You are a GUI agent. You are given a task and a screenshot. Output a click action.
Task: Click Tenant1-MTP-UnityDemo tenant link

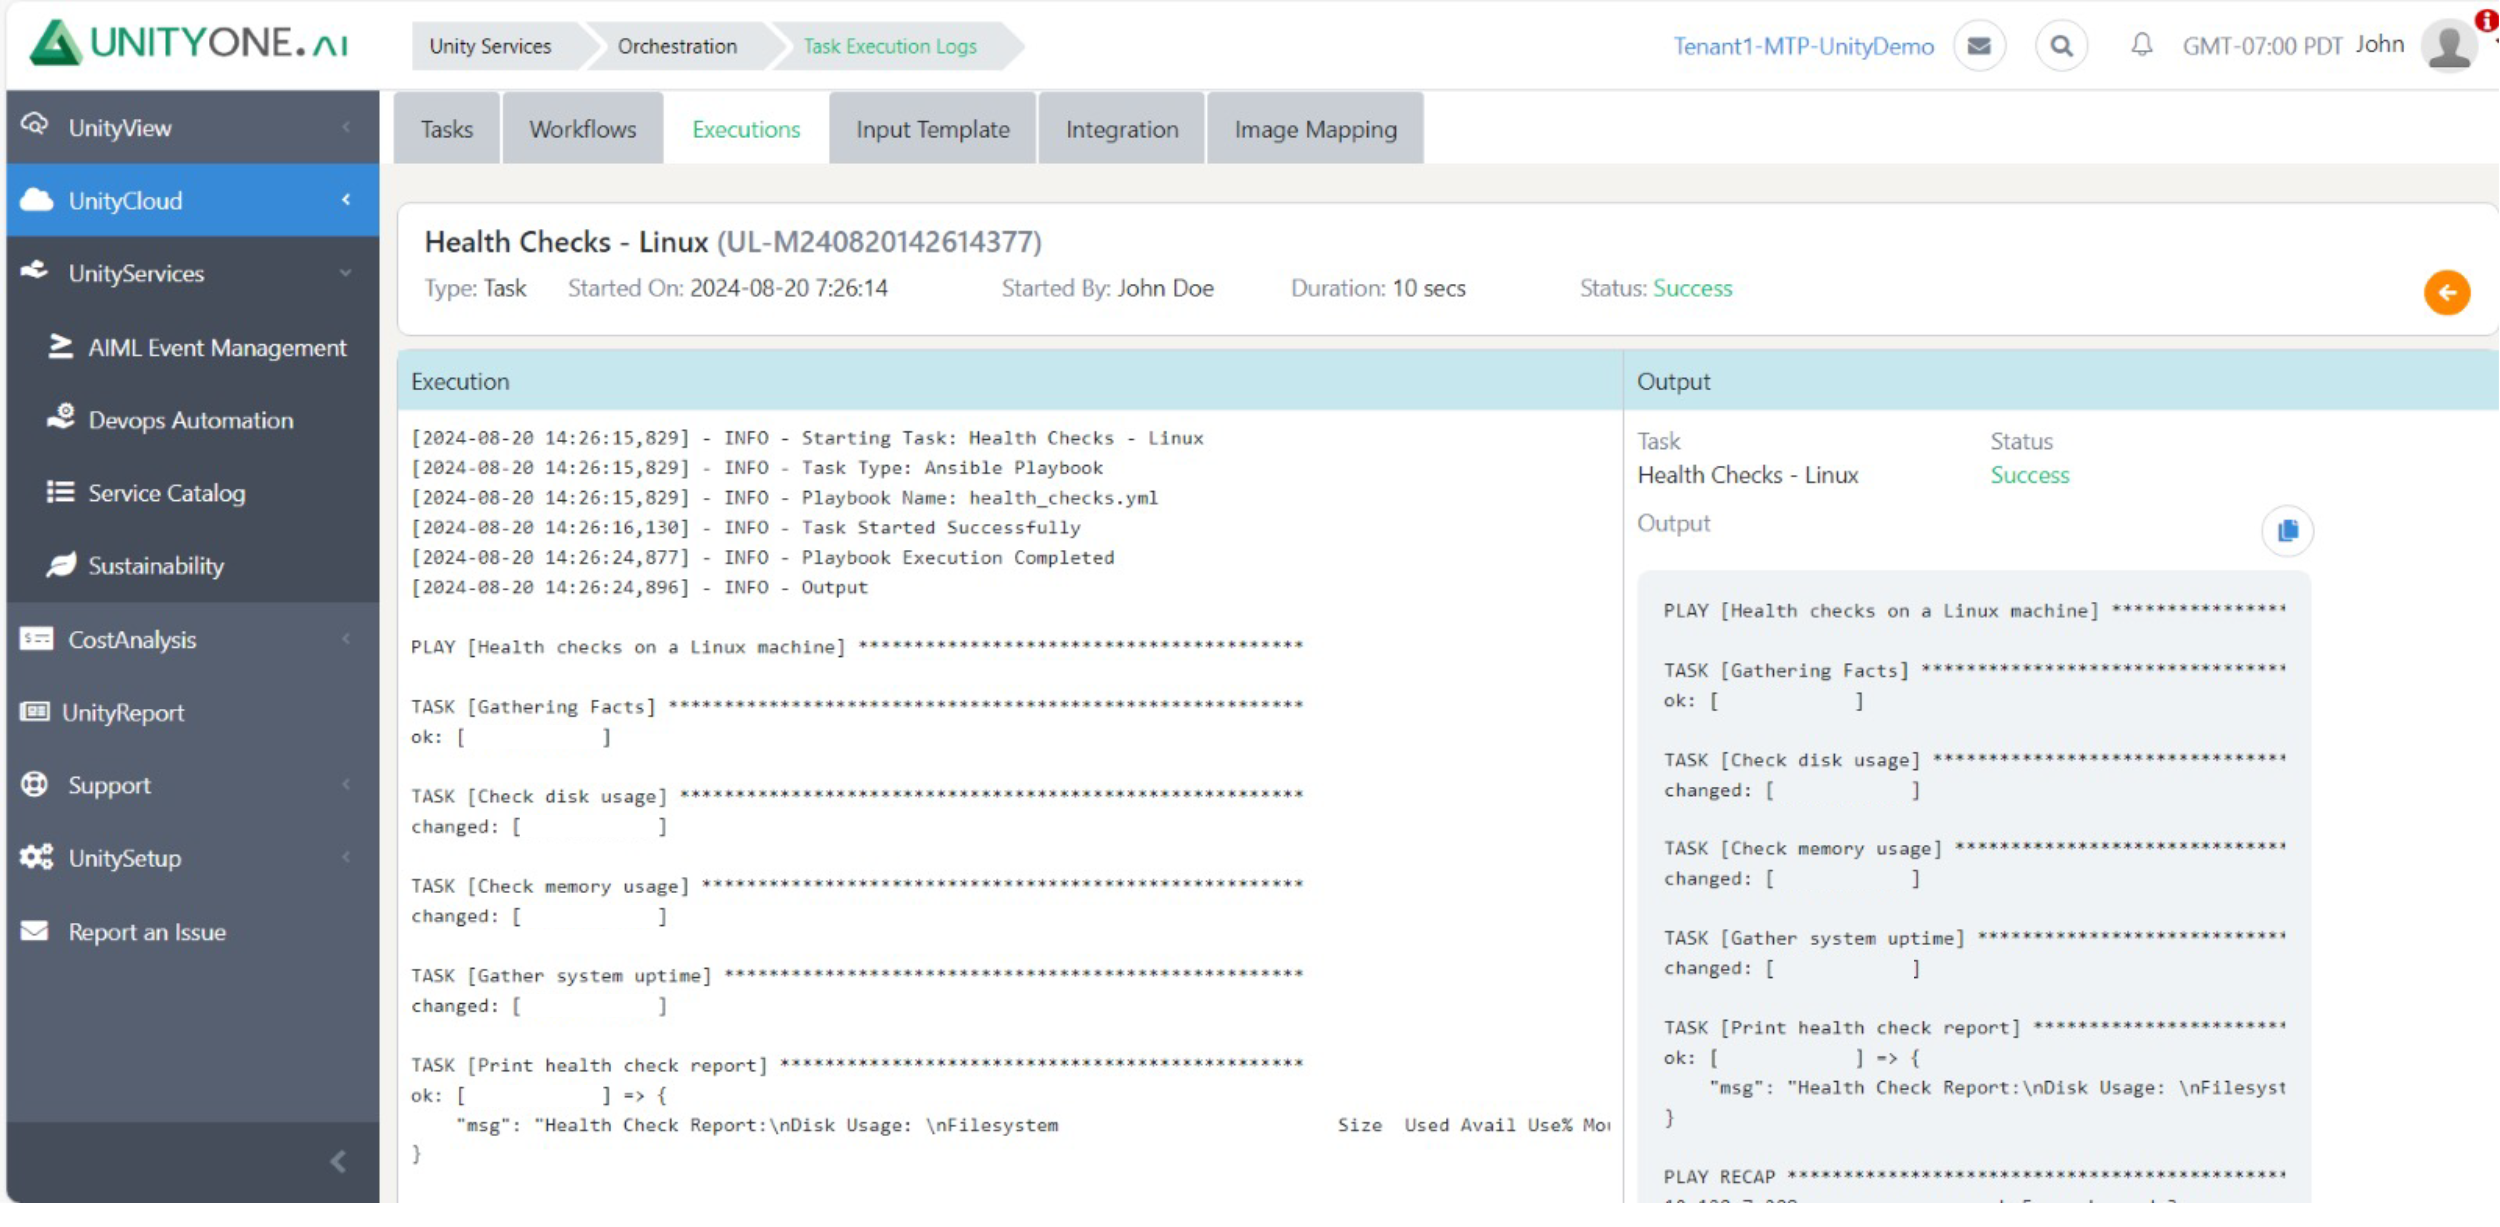point(1803,47)
